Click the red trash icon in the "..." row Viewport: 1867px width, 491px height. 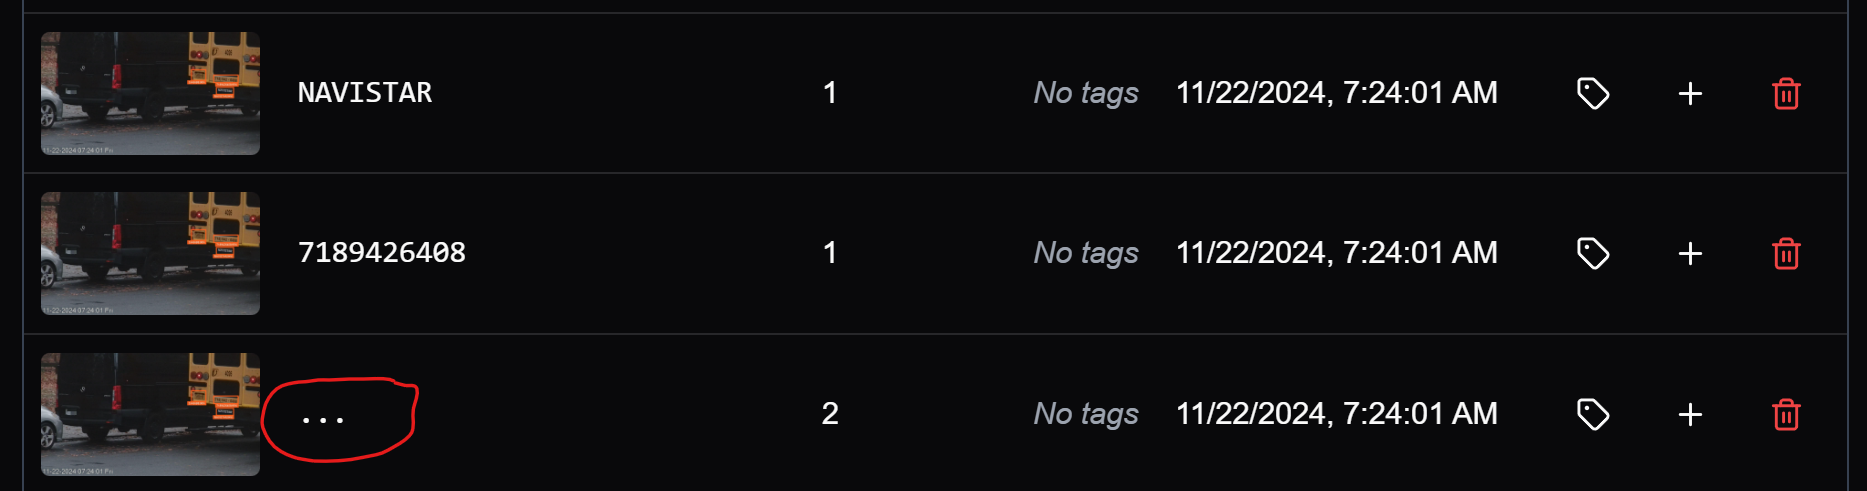coord(1786,414)
